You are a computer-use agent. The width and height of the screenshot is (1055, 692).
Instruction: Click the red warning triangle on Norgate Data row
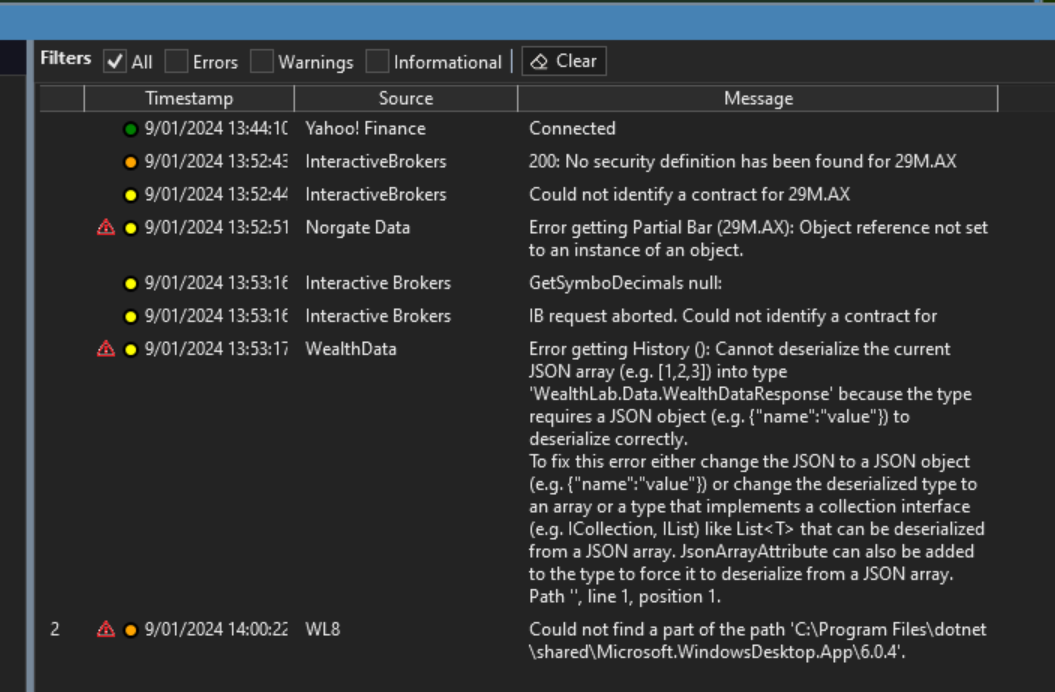pyautogui.click(x=106, y=228)
